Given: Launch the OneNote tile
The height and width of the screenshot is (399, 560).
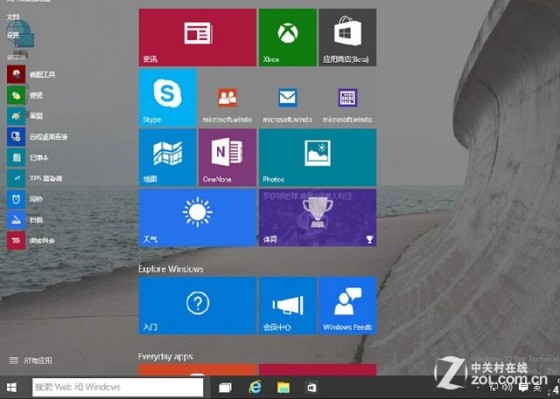Looking at the screenshot, I should click(x=228, y=158).
